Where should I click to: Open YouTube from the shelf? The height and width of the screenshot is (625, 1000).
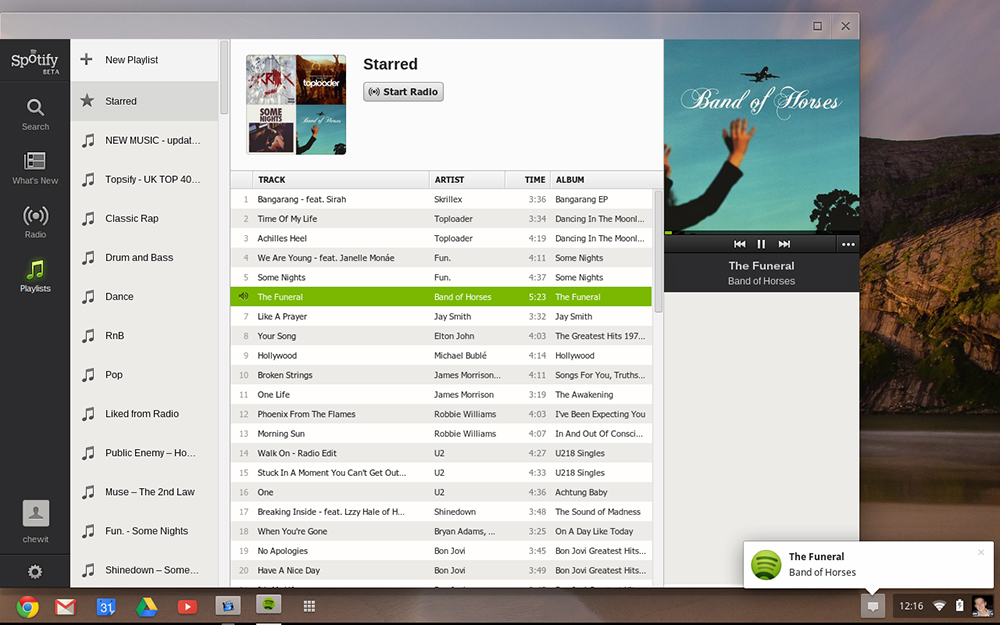tap(187, 607)
